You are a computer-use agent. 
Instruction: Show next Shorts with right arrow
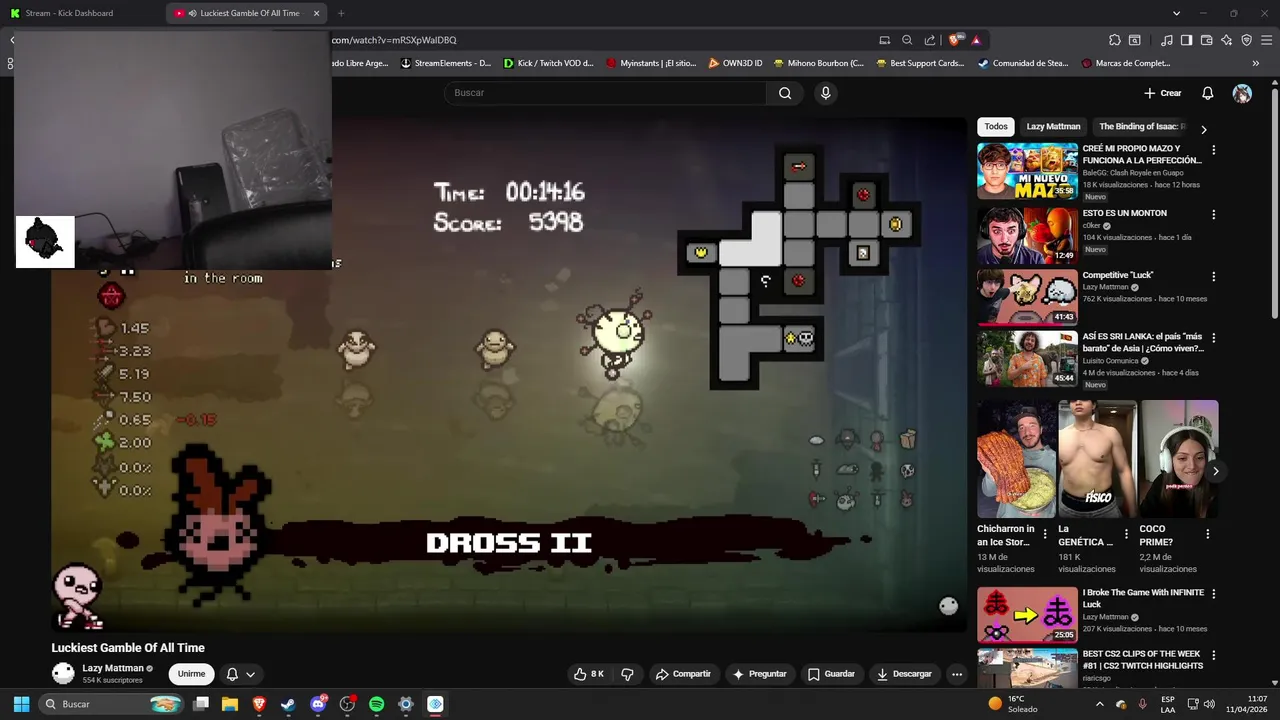tap(1215, 471)
